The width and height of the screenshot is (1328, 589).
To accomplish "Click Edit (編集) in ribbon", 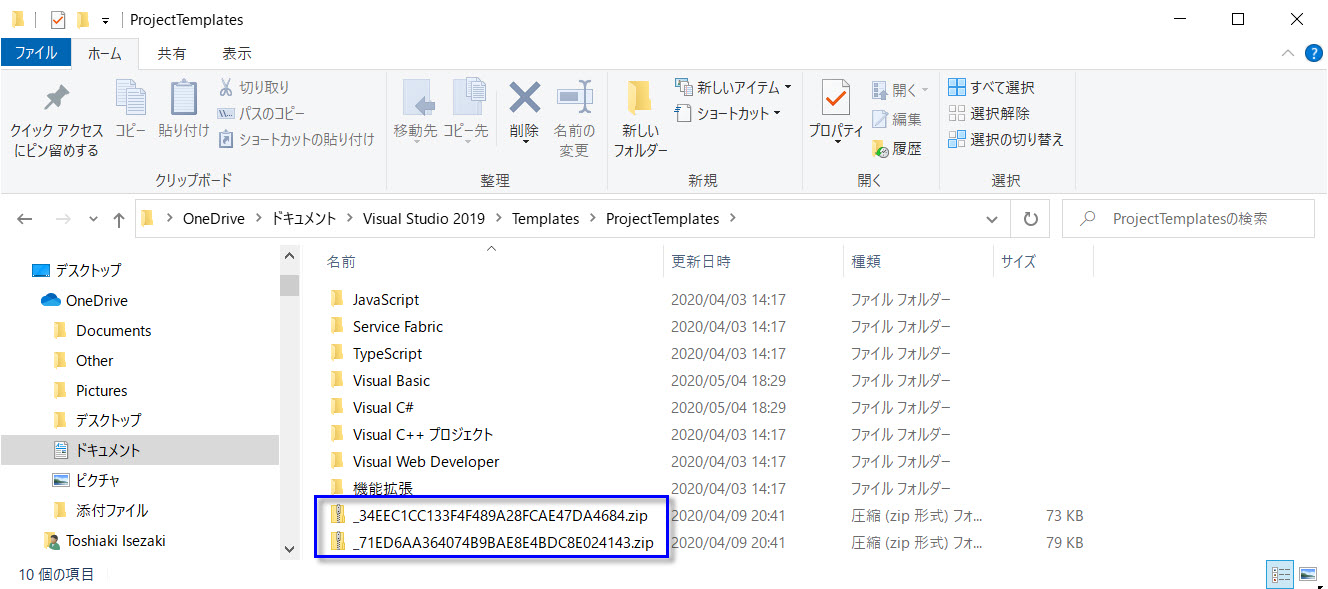I will 897,119.
